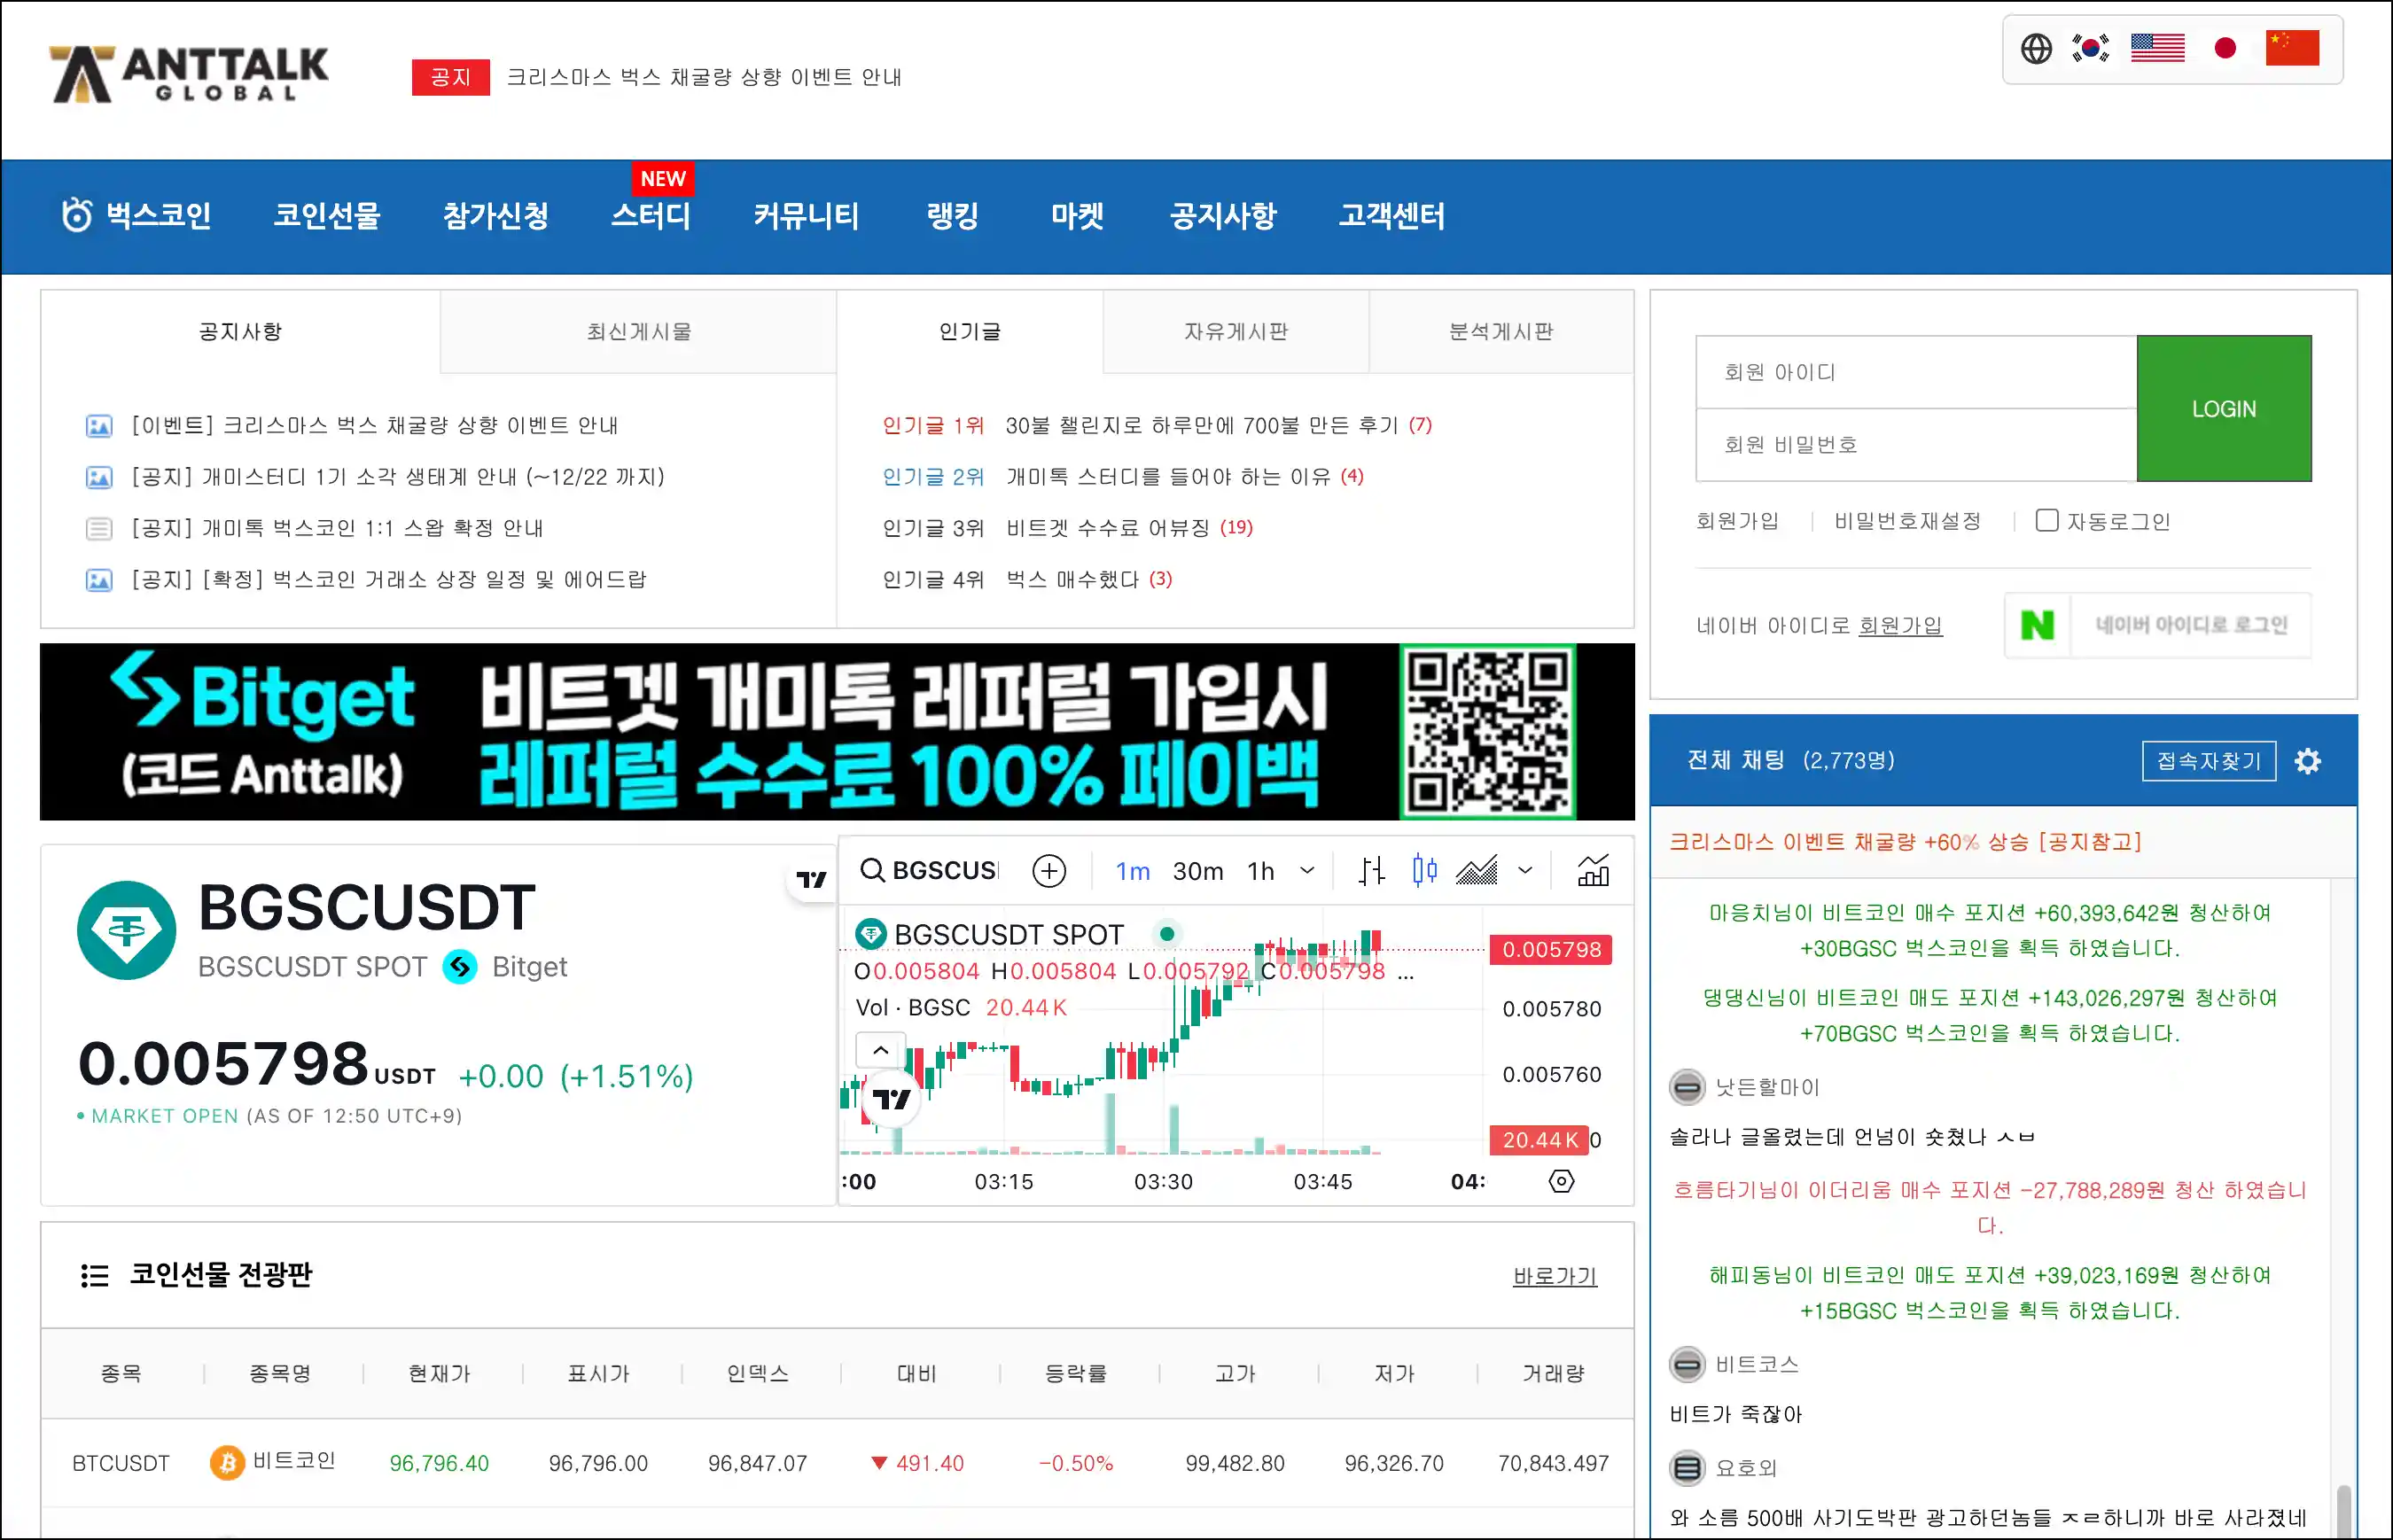Viewport: 2393px width, 1540px height.
Task: Click the 낫든할마이 user avatar
Action: pos(1687,1087)
